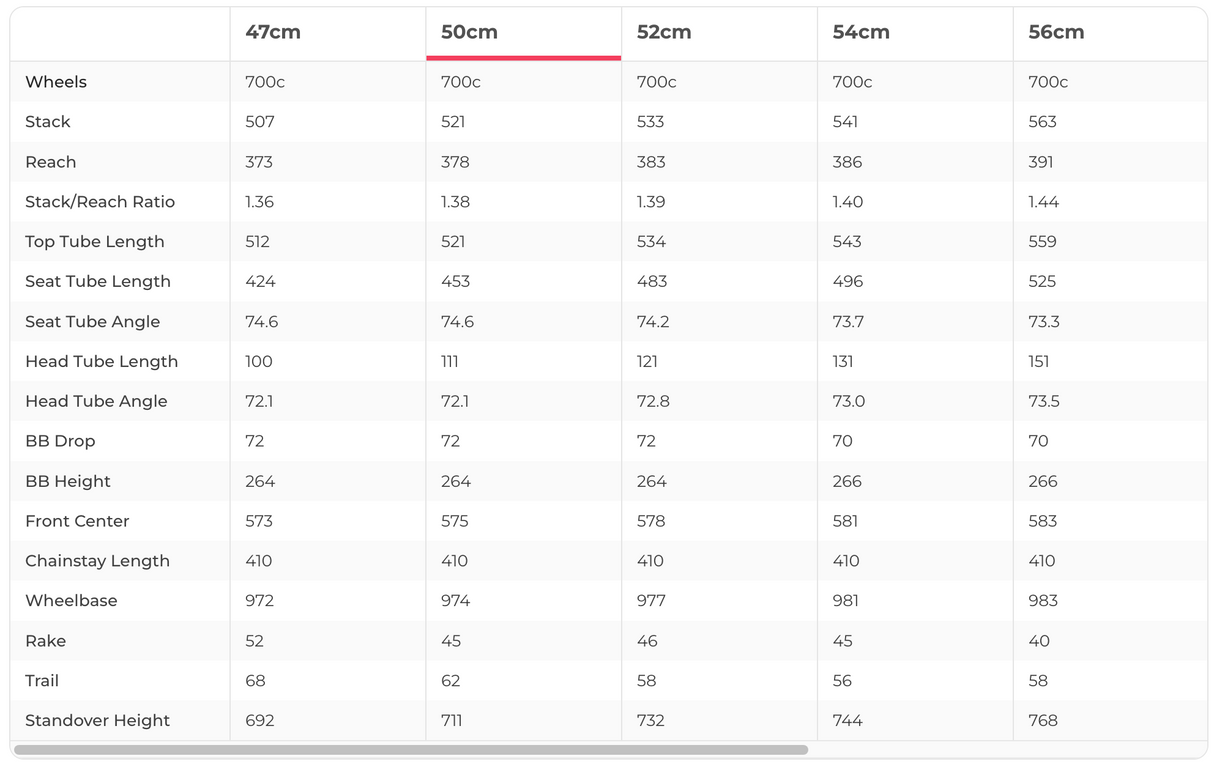Pick the 56cm size column header

pyautogui.click(x=1056, y=32)
